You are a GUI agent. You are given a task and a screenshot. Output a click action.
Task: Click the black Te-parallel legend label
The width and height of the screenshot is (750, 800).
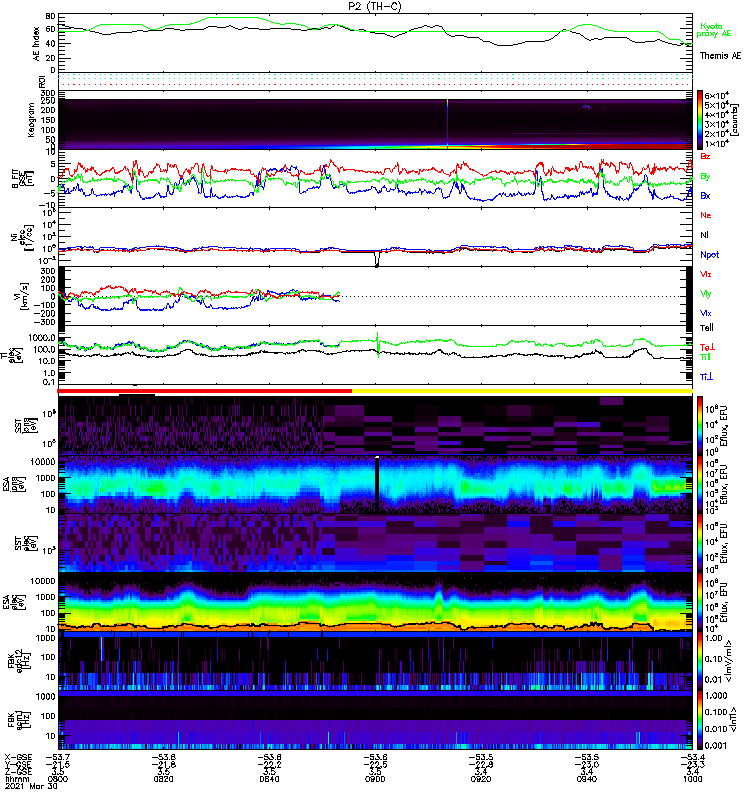pyautogui.click(x=707, y=328)
